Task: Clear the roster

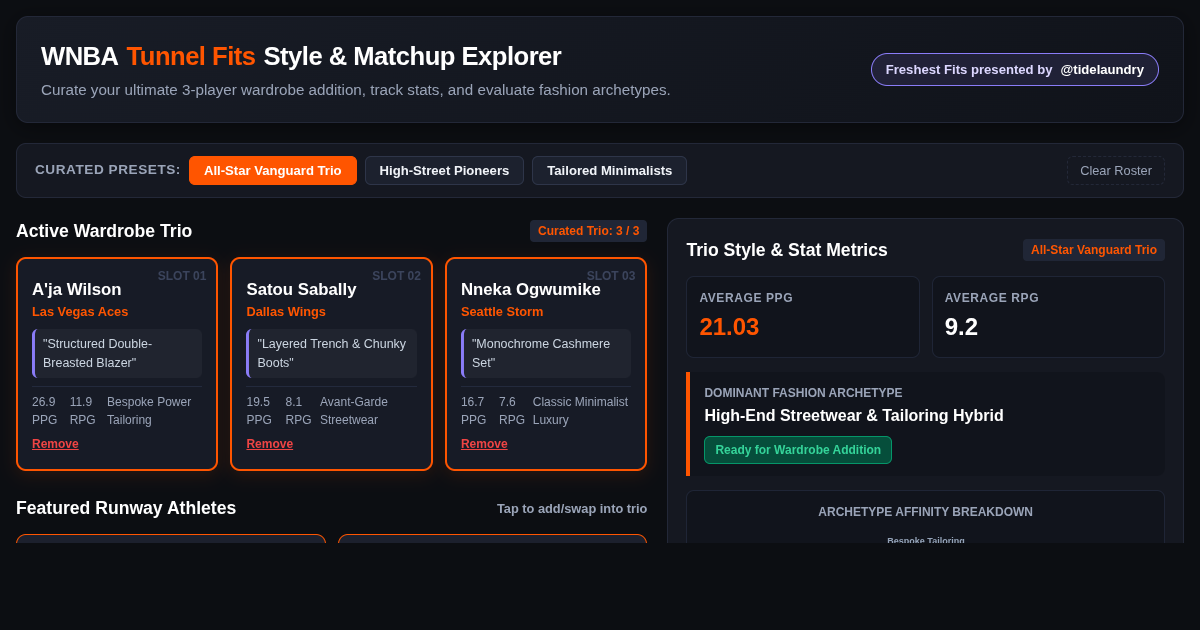Action: click(1116, 170)
